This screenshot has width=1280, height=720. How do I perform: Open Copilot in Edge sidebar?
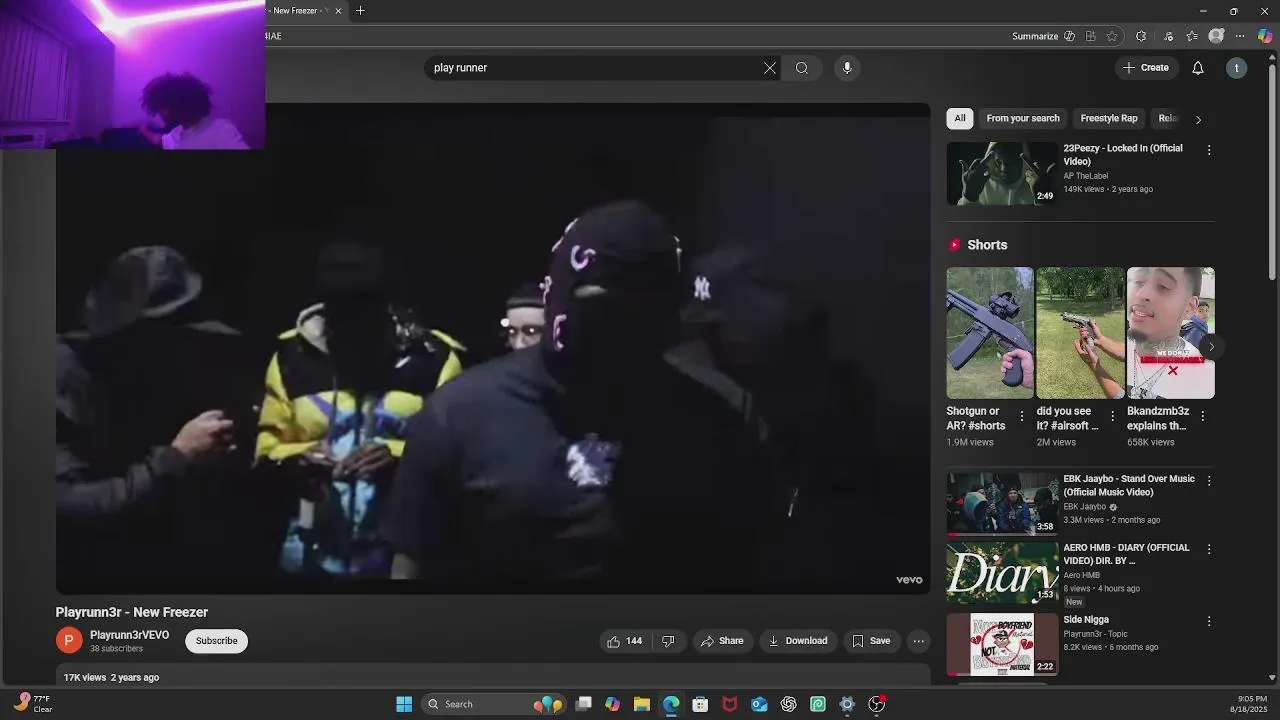1265,36
